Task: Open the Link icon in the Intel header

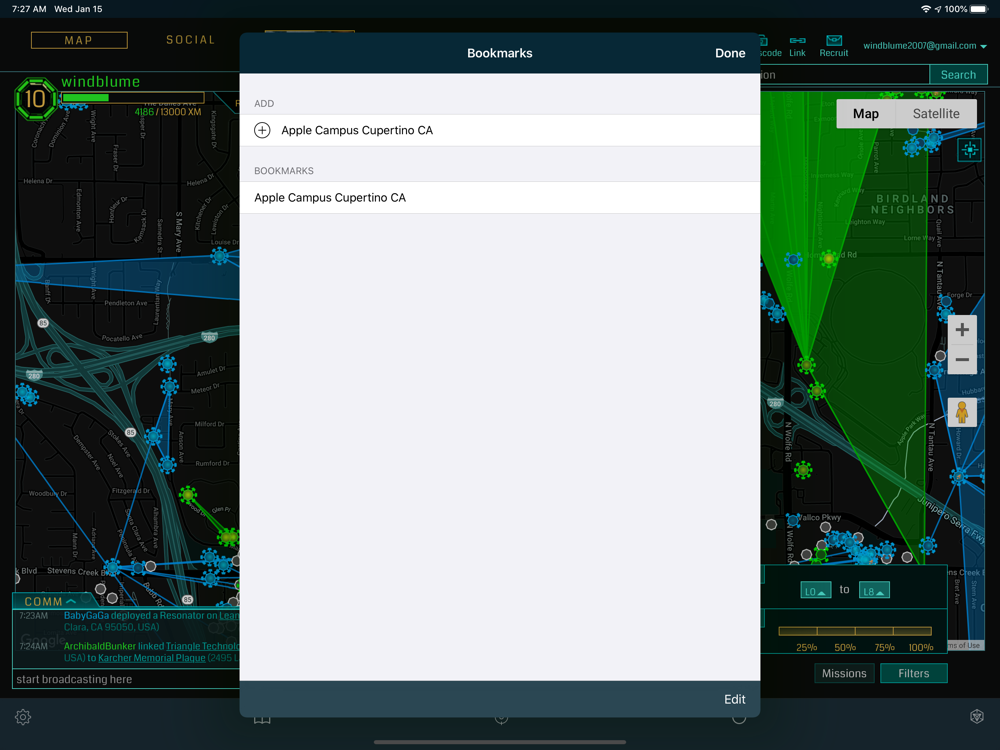Action: coord(797,47)
